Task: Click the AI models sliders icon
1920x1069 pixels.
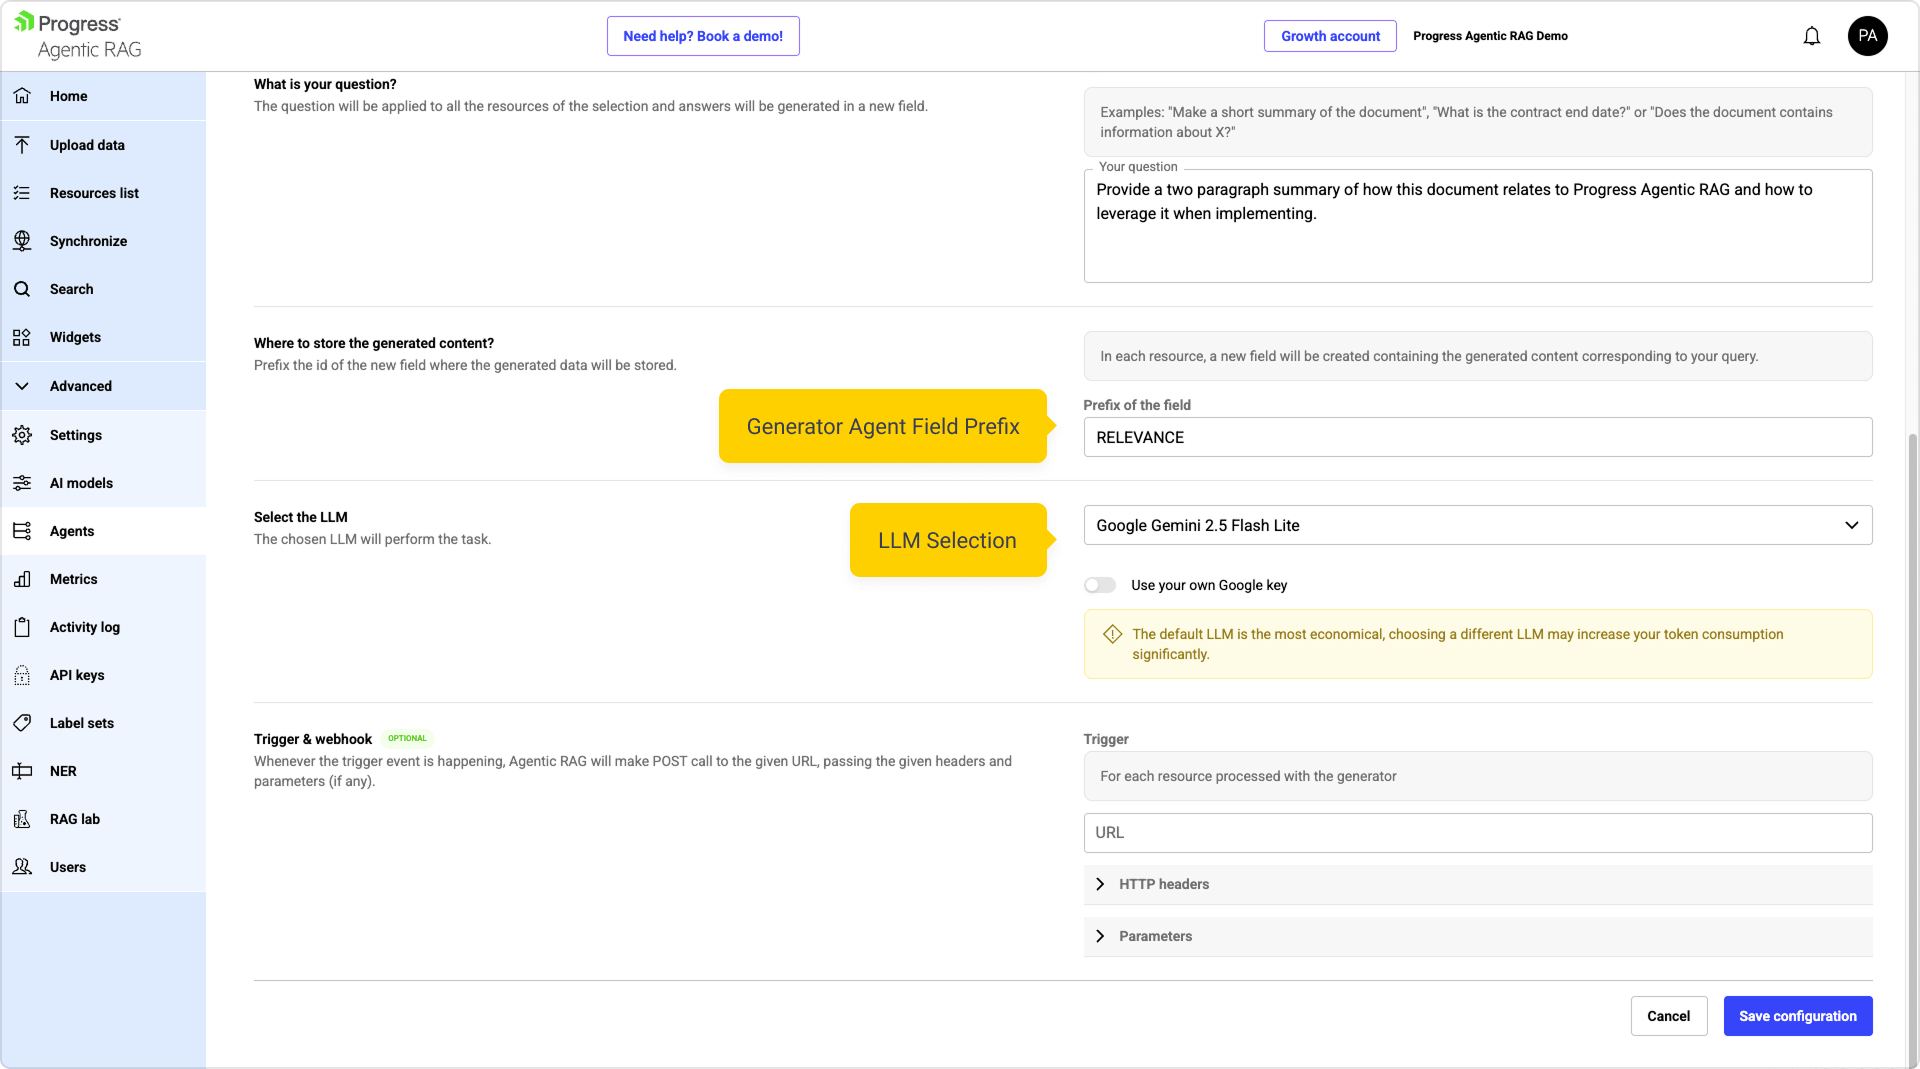Action: [22, 483]
